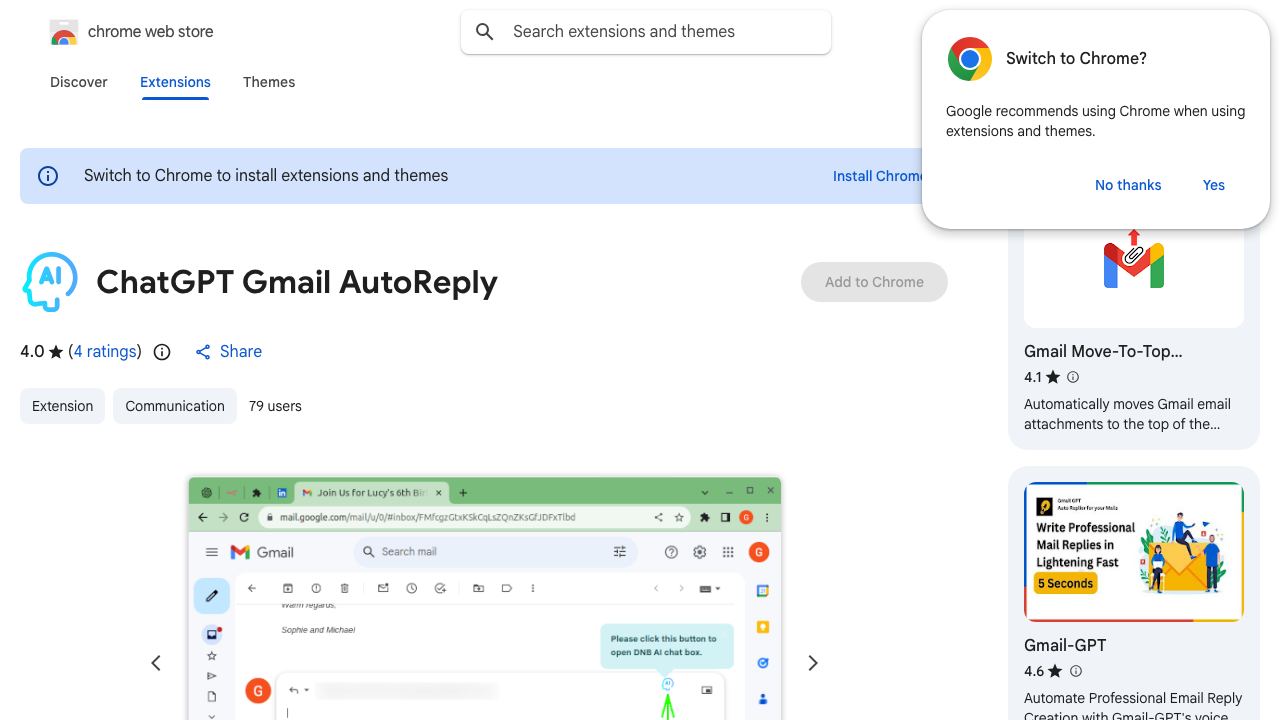This screenshot has height=720, width=1280.
Task: Open the Extensions tab
Action: 175,82
